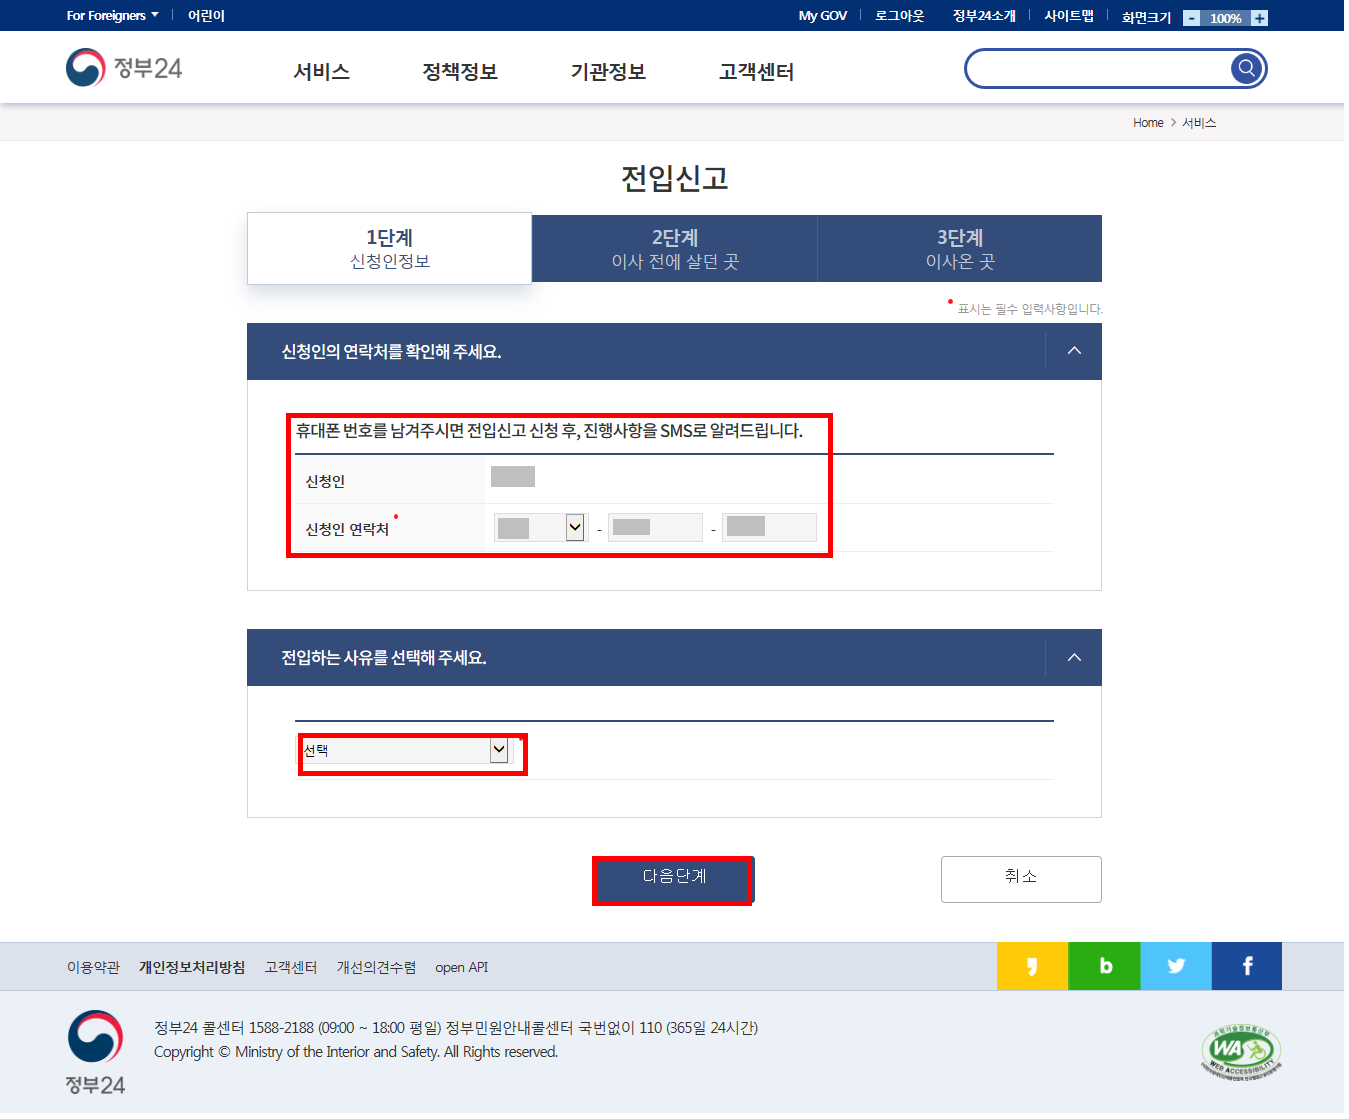Open the green Naver blog icon
Image resolution: width=1349 pixels, height=1119 pixels.
coord(1104,966)
